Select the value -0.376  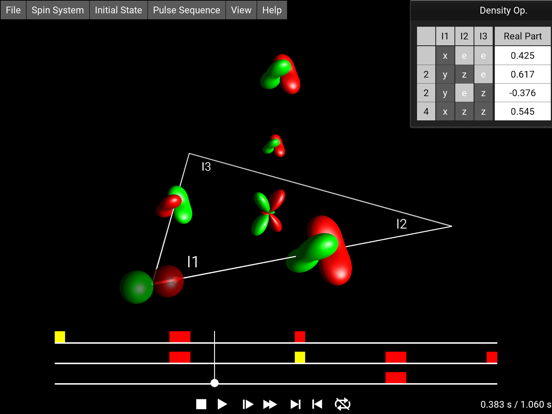523,93
